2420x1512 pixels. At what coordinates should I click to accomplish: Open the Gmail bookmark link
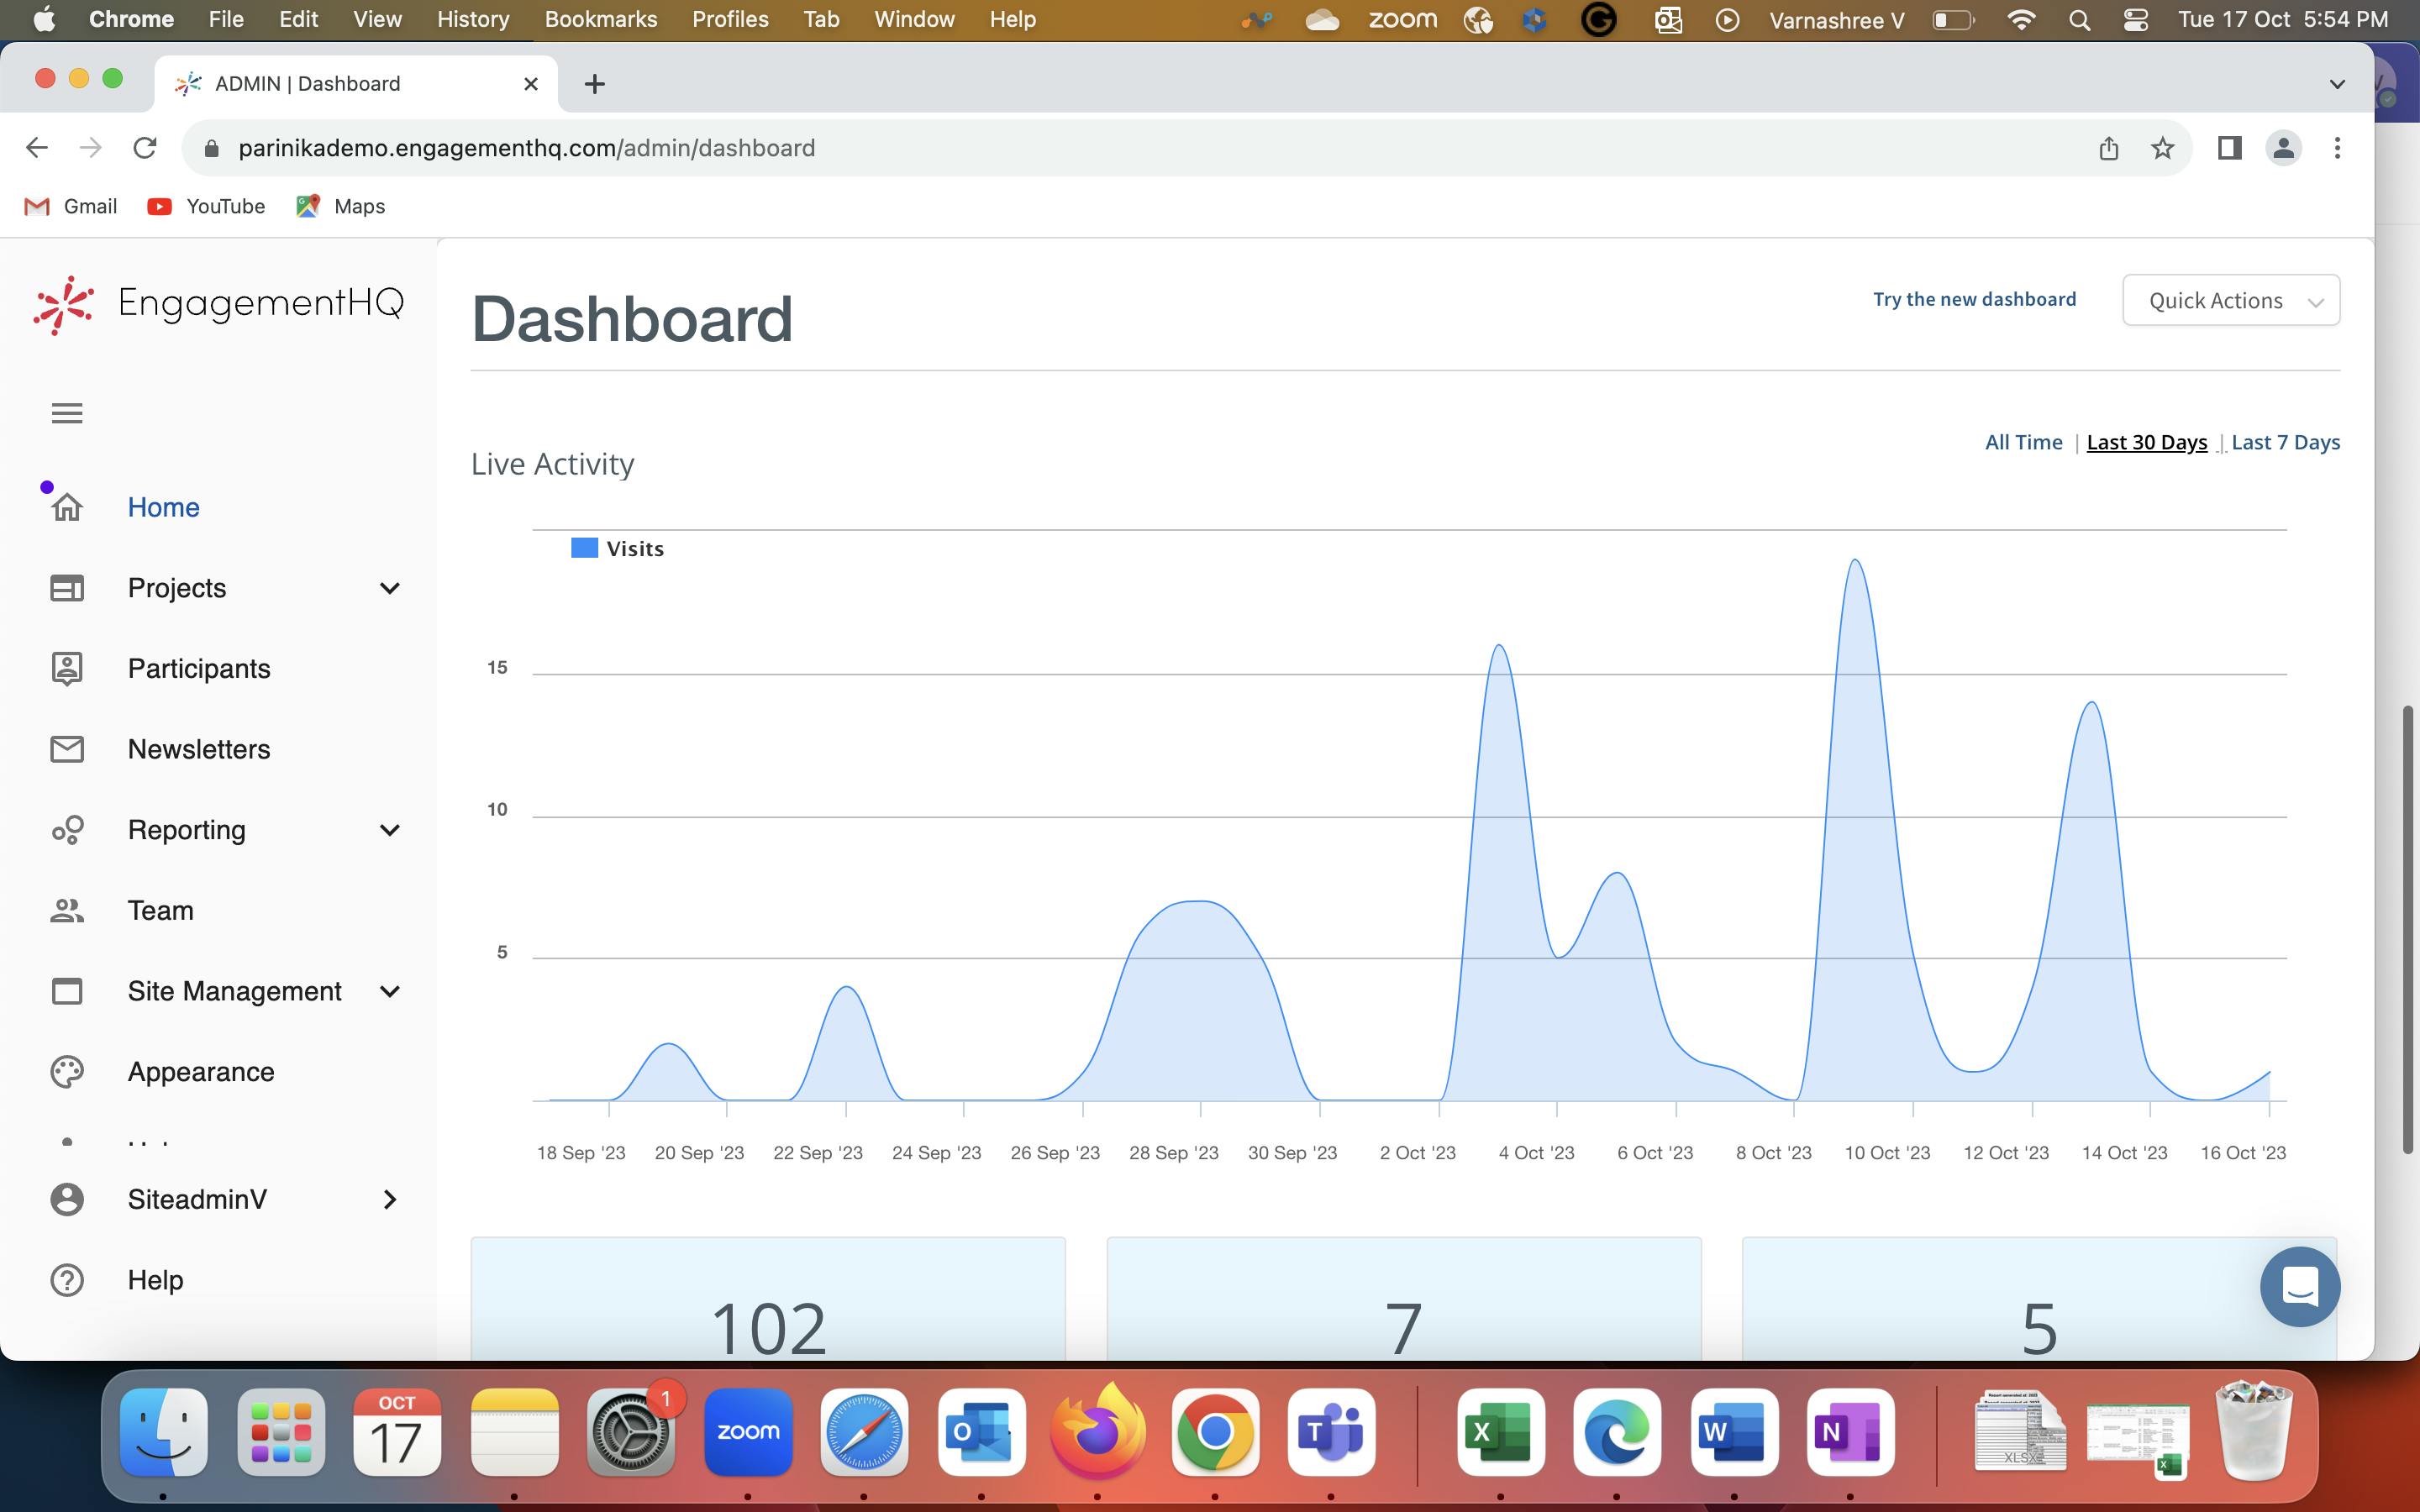[71, 206]
